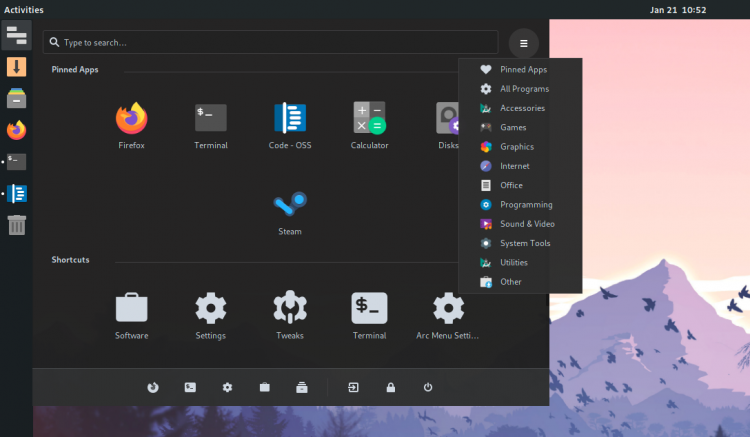Open Software shortcut briefcase icon
The image size is (750, 437).
[132, 307]
